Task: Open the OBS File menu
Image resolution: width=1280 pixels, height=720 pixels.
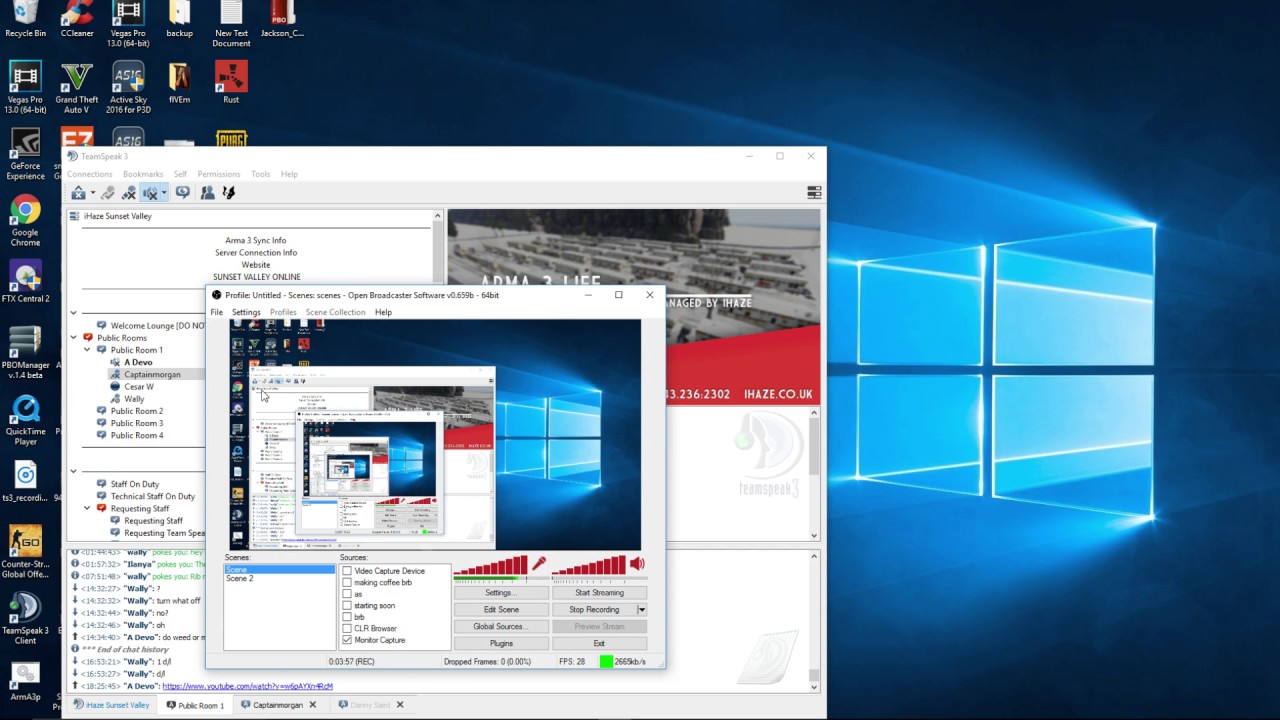Action: pos(216,312)
